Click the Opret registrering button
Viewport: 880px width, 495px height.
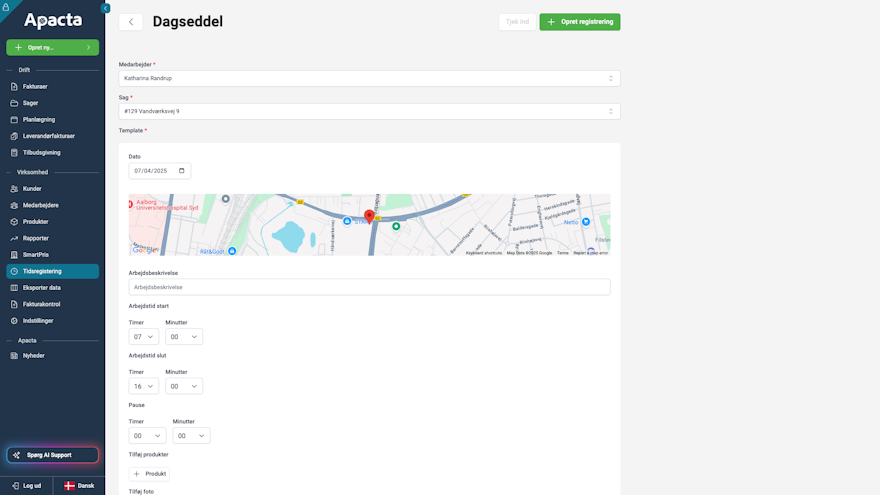pos(580,22)
